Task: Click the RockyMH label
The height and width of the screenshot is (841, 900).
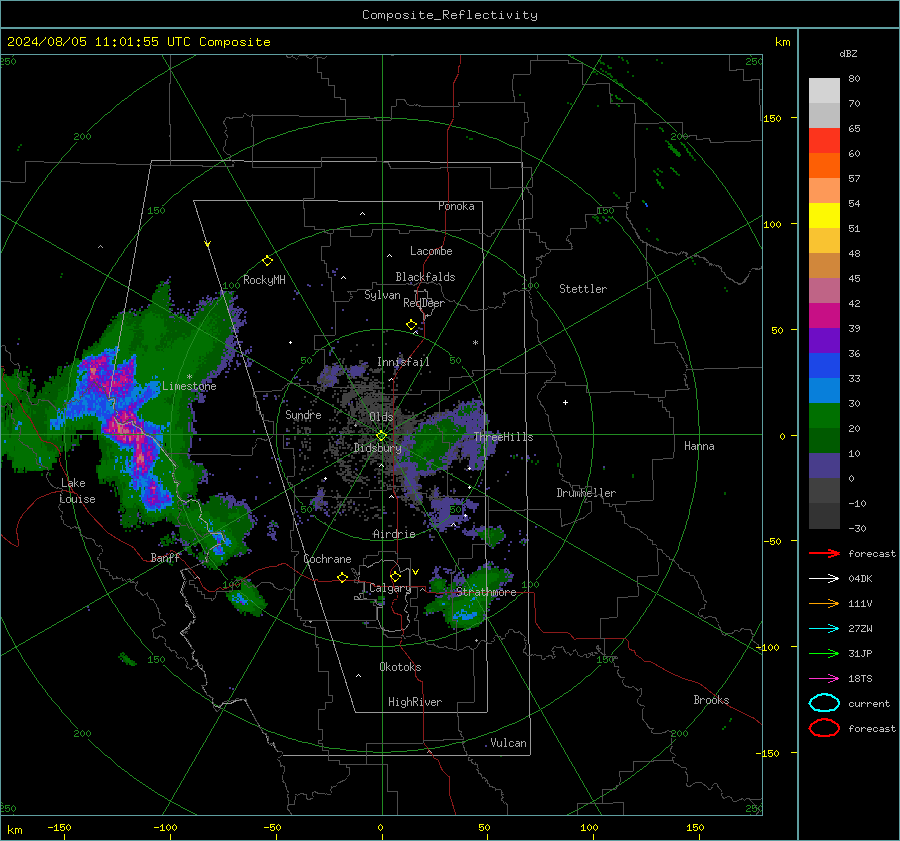Action: point(264,280)
